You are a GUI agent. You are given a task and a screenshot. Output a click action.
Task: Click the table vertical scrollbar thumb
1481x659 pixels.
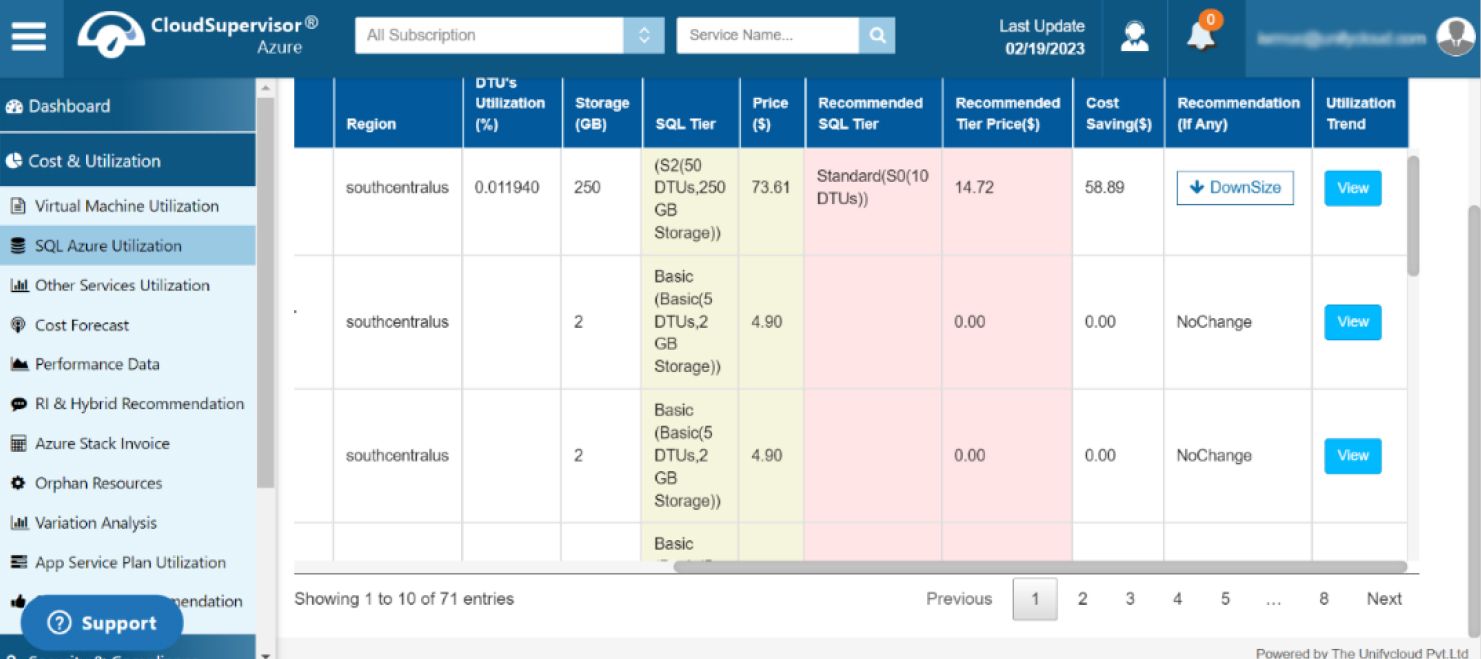(1413, 215)
